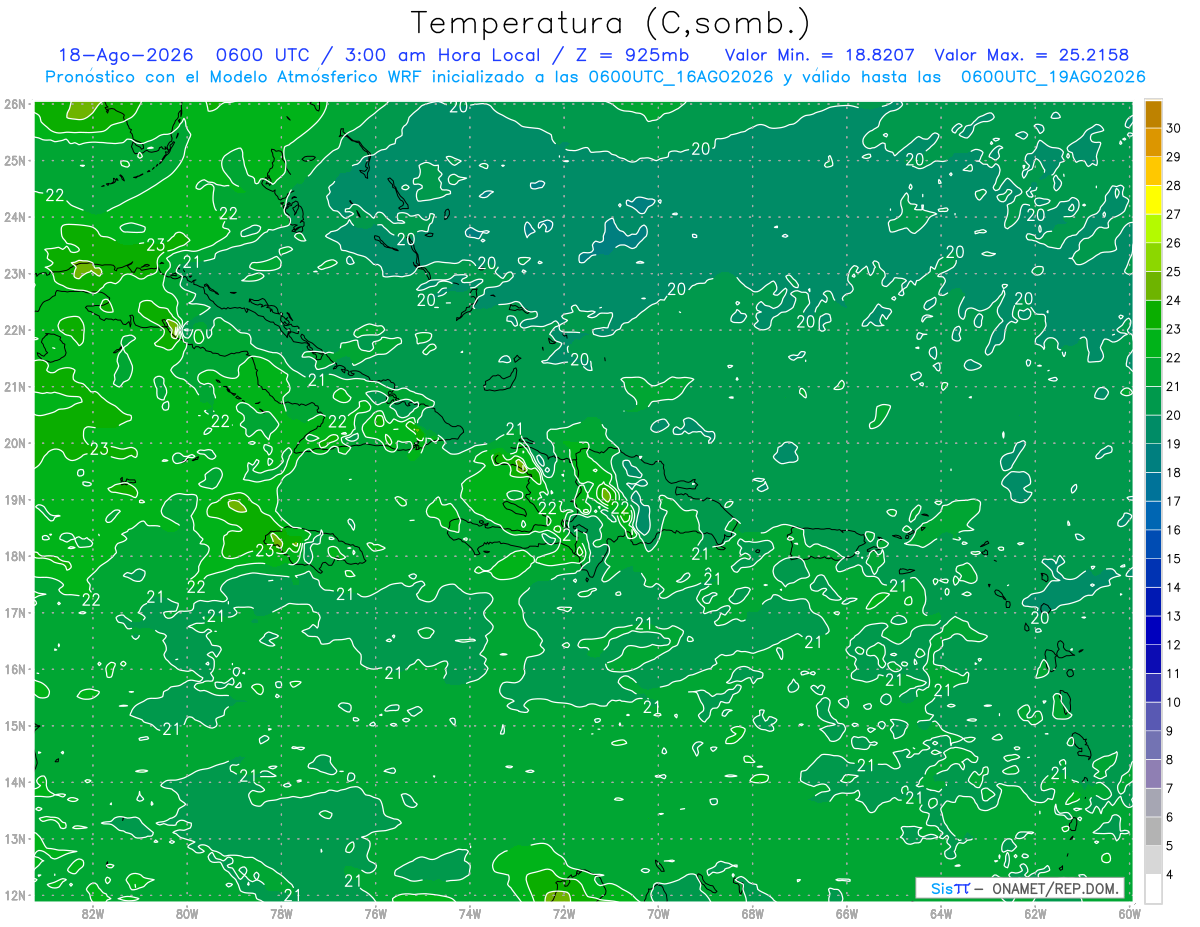Image resolution: width=1200 pixels, height=927 pixels.
Task: Click the '20N' latitude axis label
Action: coord(15,443)
